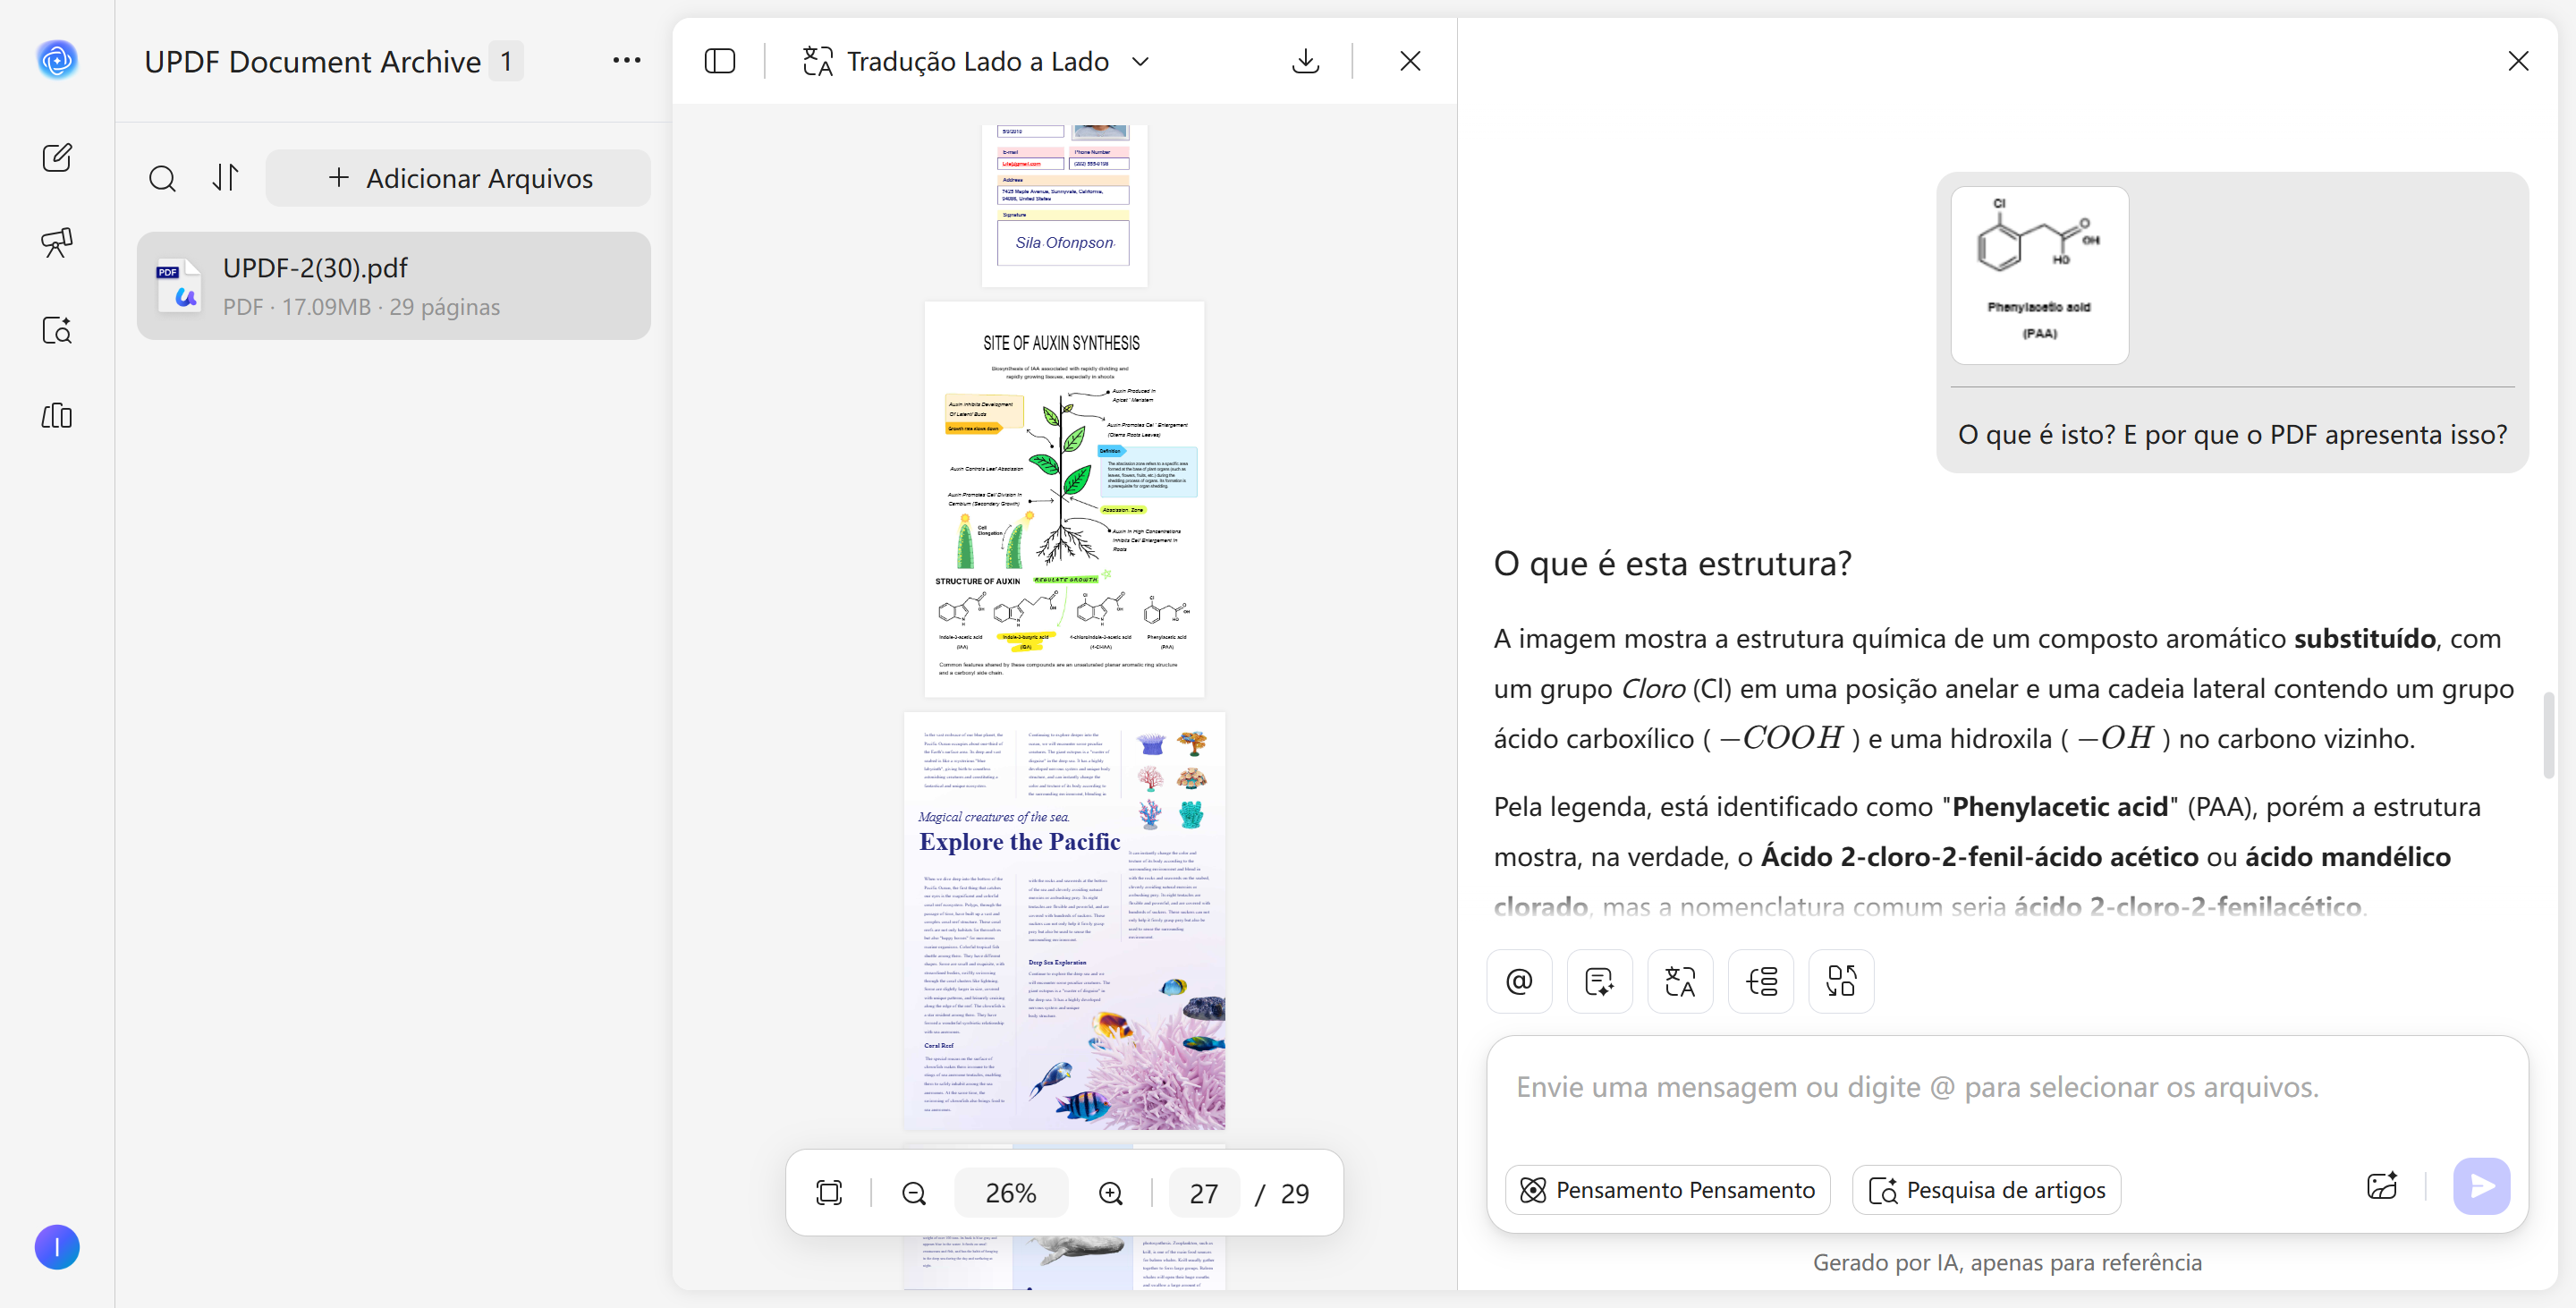Open the document search sidebar icon
The width and height of the screenshot is (2576, 1308).
(x=57, y=330)
